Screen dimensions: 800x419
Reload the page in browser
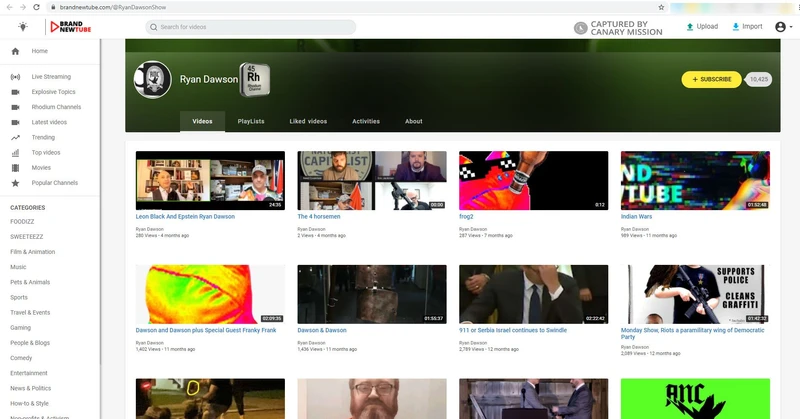(36, 7)
